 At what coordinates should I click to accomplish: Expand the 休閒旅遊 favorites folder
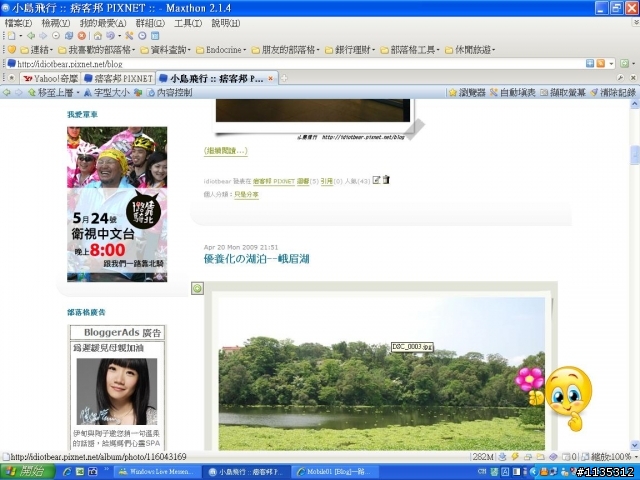pos(470,50)
